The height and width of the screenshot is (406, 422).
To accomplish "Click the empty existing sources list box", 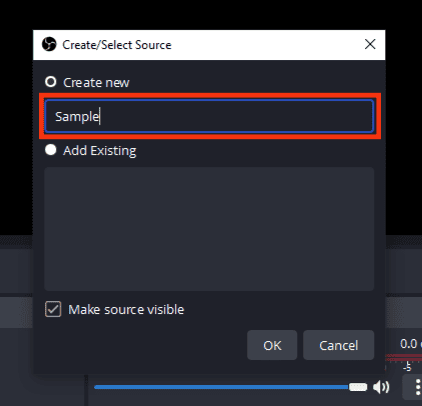I will pos(209,229).
